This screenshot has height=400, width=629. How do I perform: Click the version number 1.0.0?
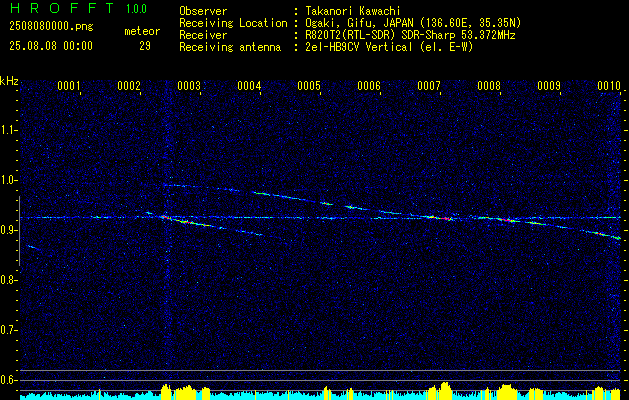click(x=136, y=8)
